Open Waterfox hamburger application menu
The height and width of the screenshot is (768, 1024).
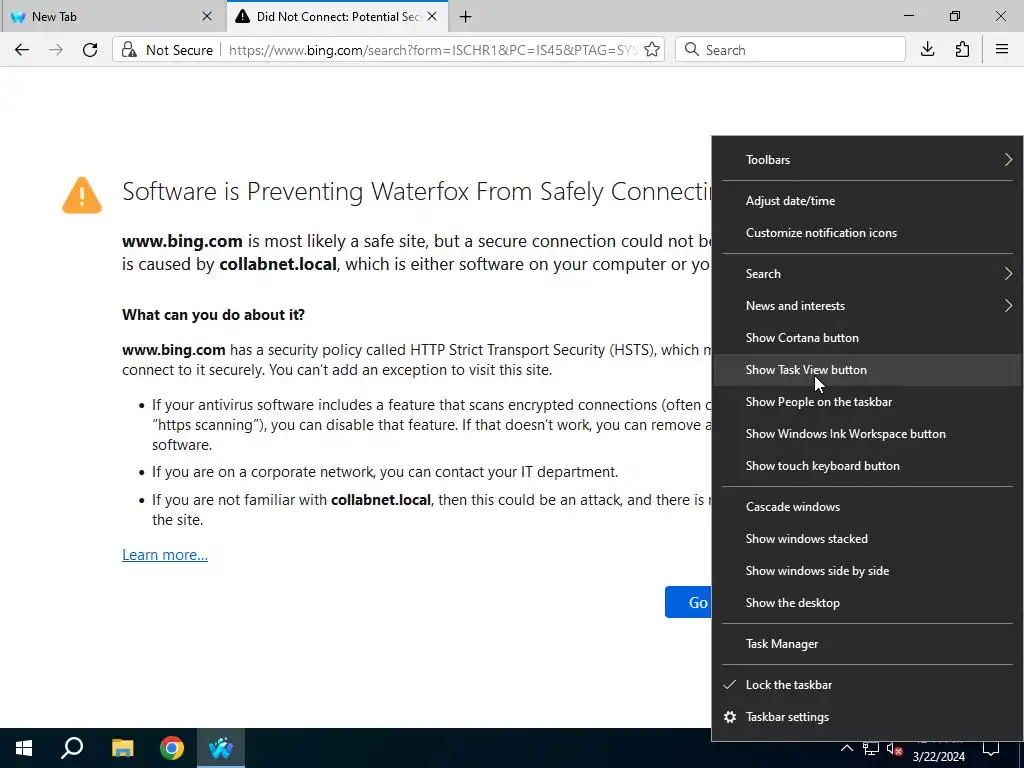pos(1002,50)
